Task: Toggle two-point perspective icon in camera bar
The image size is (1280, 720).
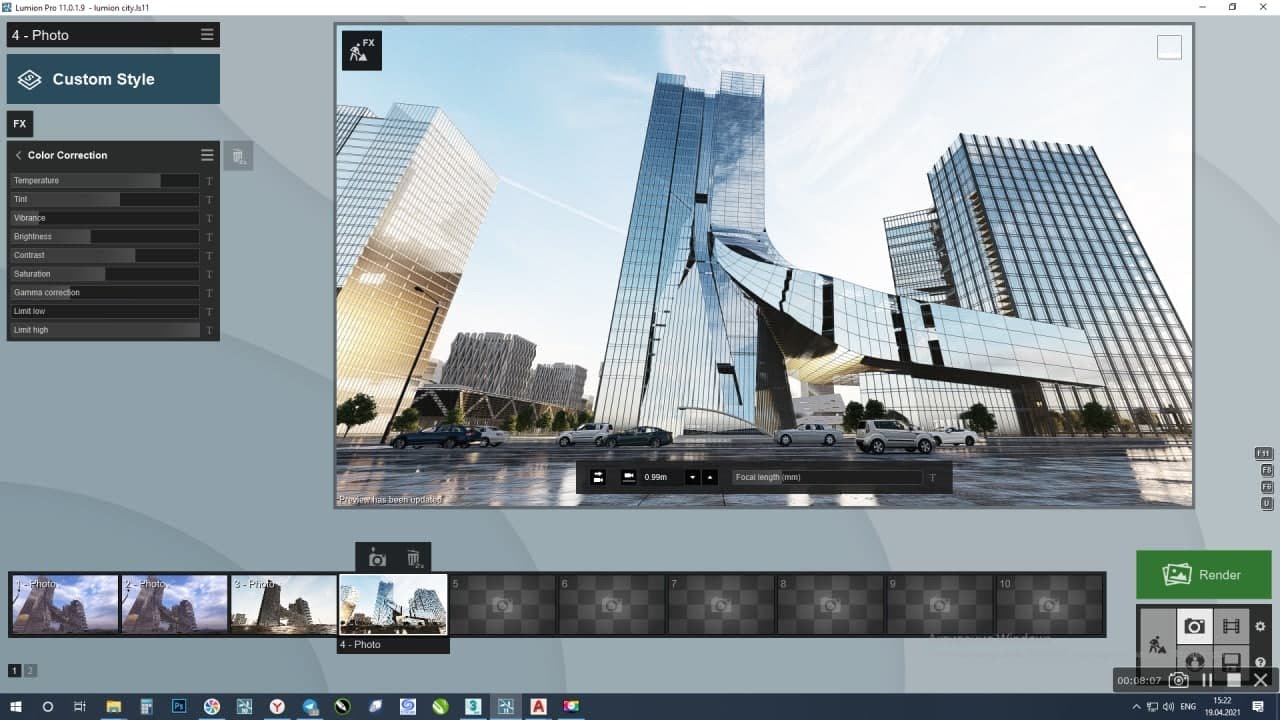Action: coord(598,477)
